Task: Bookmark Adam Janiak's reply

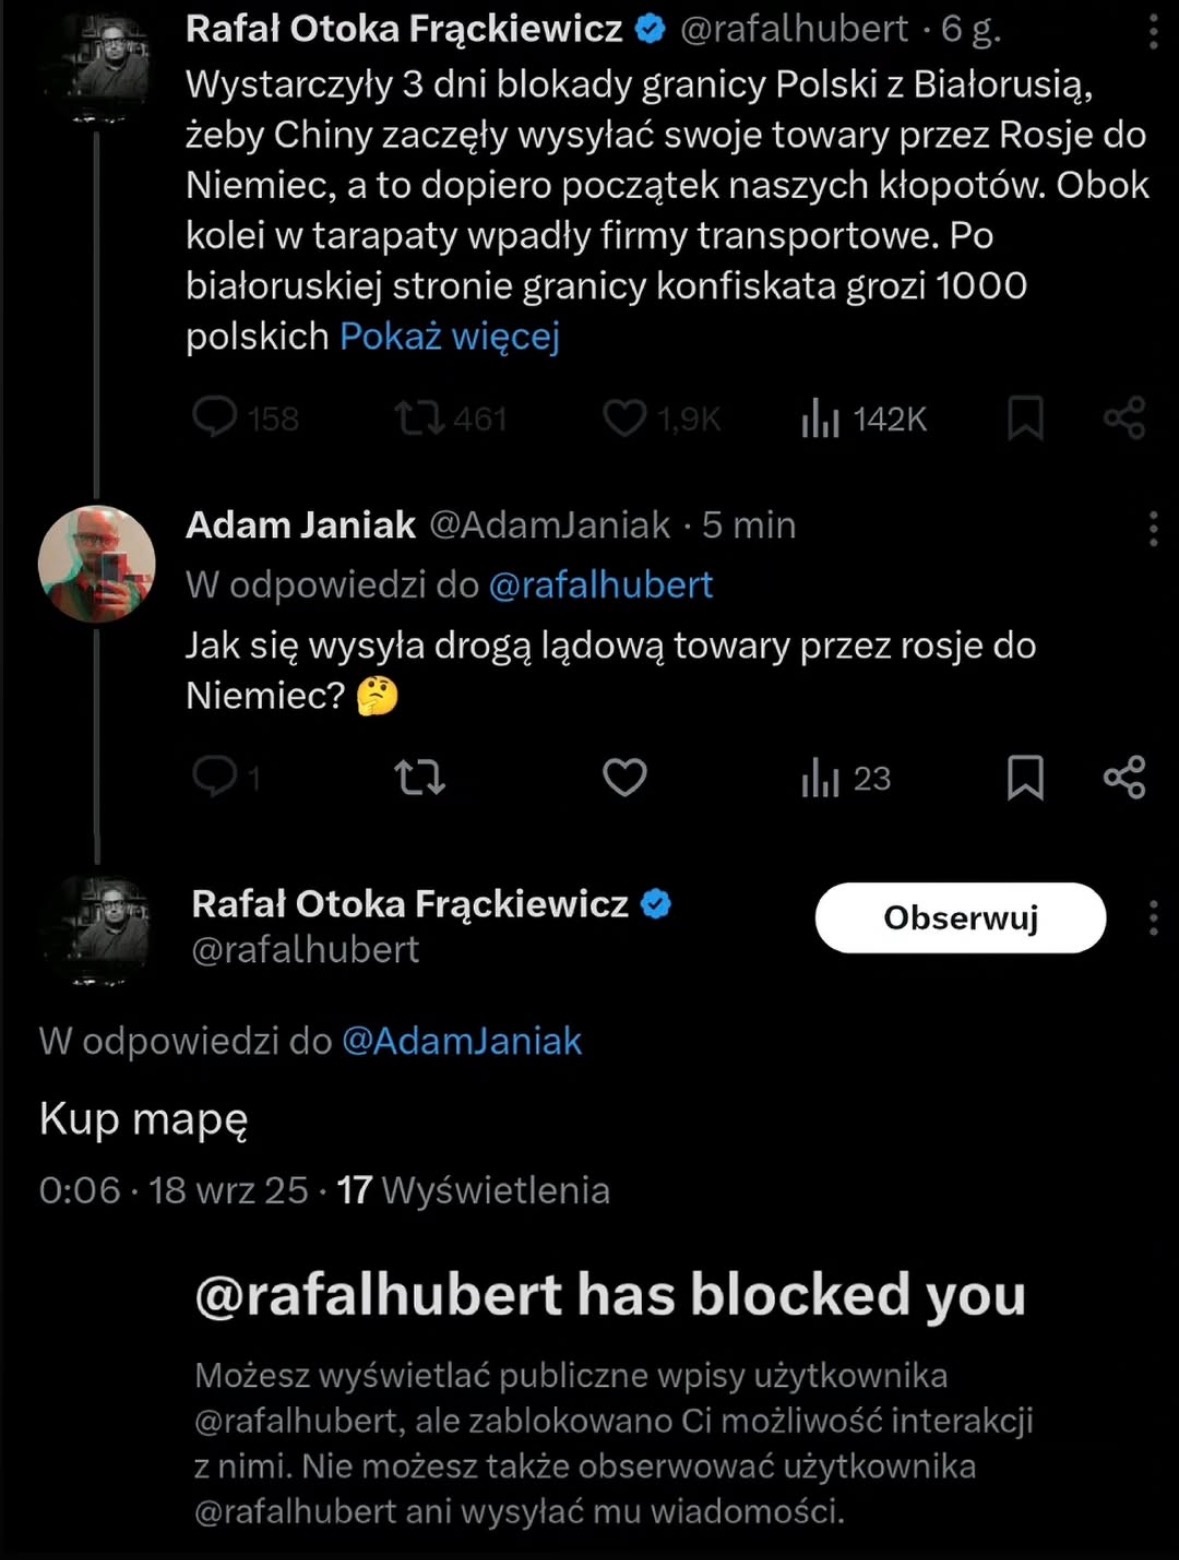Action: point(1025,777)
